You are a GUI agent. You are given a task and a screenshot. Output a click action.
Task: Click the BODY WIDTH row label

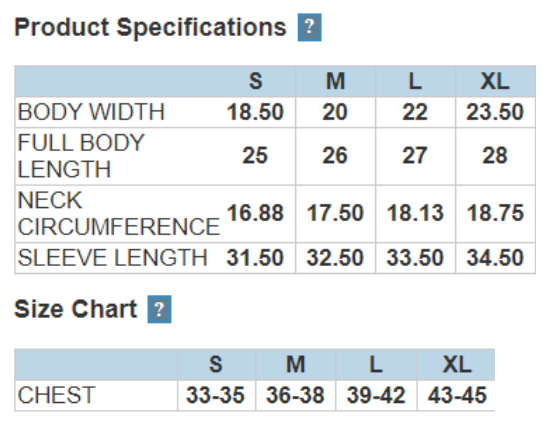(91, 112)
